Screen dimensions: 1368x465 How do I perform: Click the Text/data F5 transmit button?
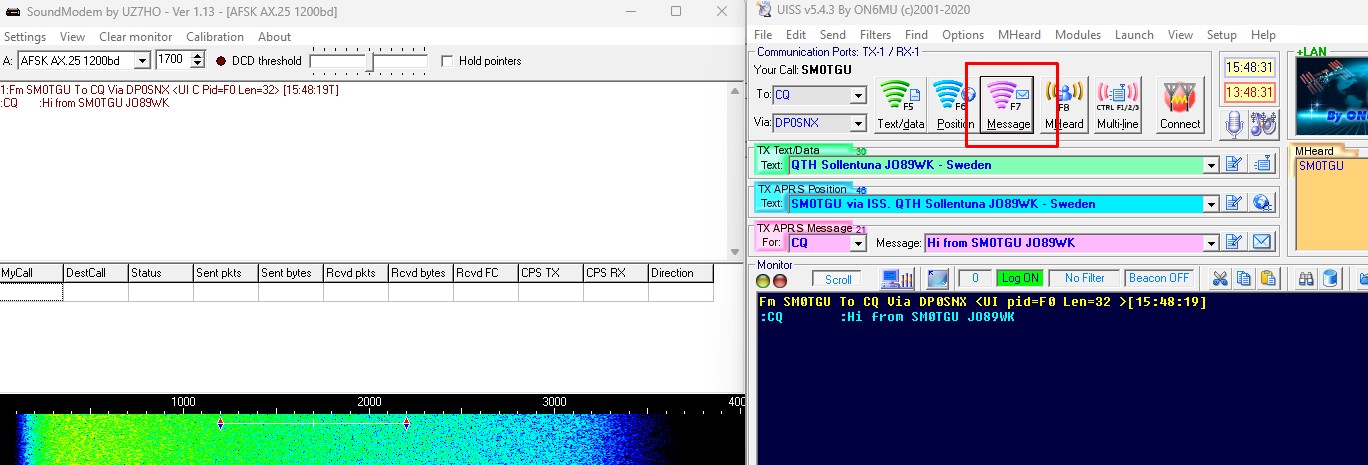point(900,105)
